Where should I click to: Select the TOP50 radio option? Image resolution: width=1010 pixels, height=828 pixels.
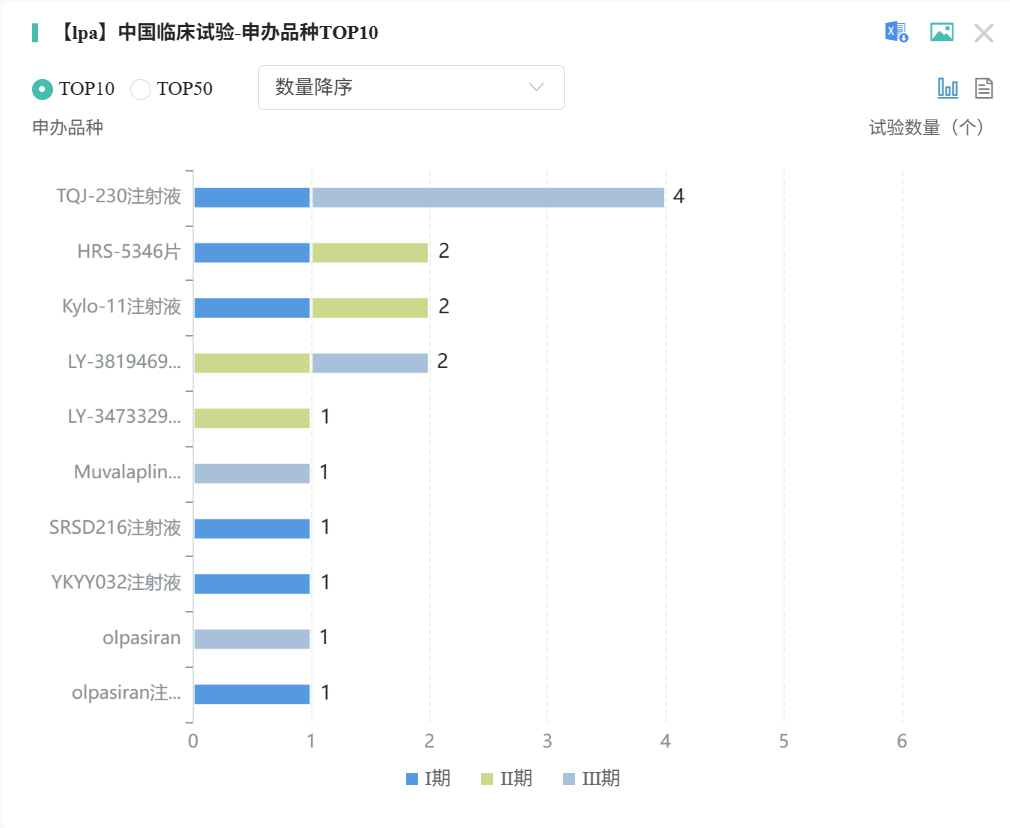point(141,89)
